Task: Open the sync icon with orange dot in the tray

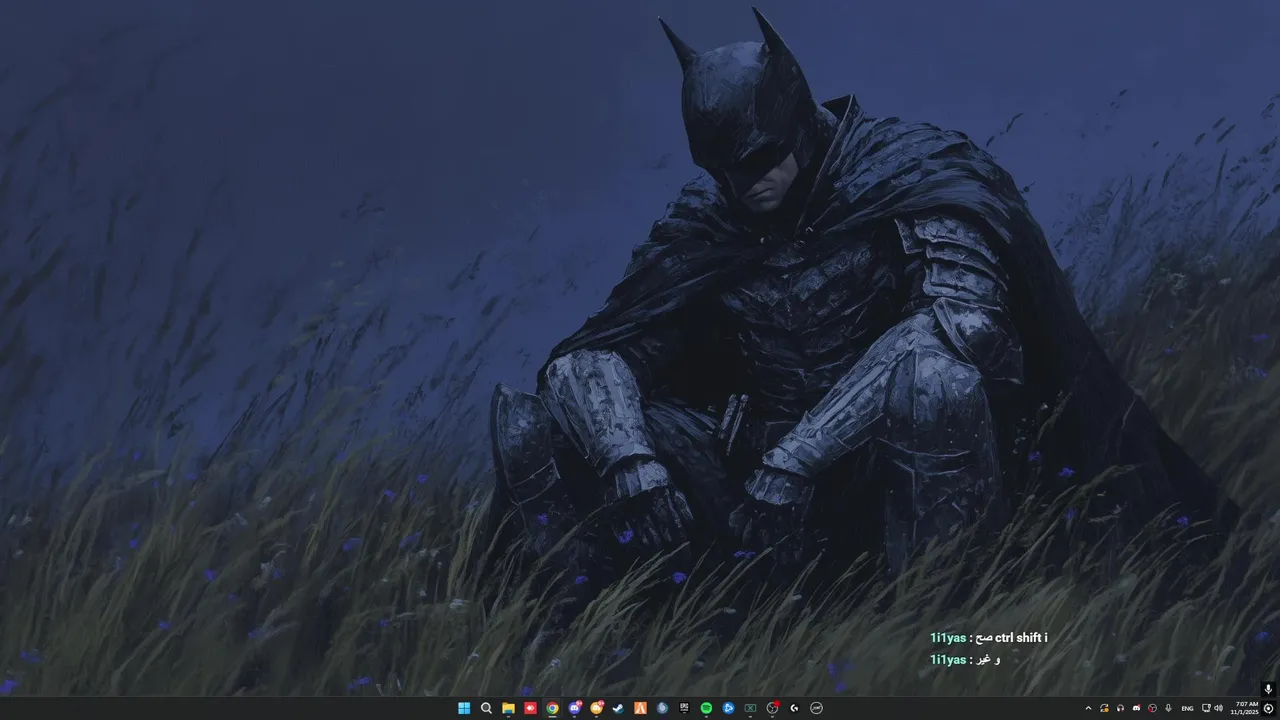Action: coord(1104,708)
